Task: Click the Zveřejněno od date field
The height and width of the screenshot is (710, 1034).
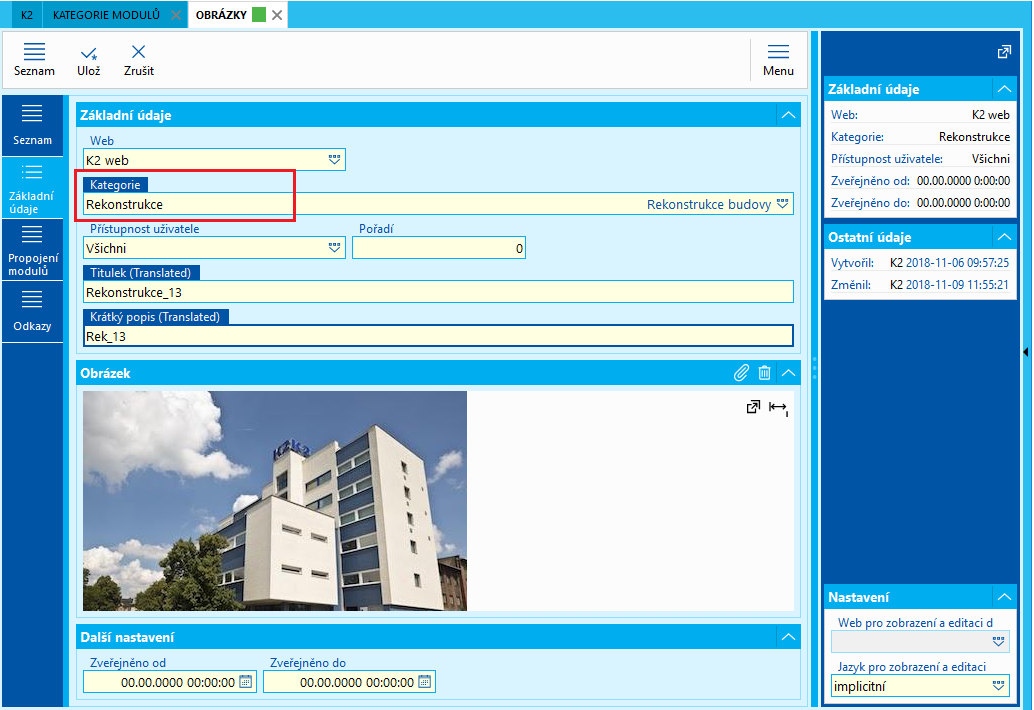Action: [169, 682]
